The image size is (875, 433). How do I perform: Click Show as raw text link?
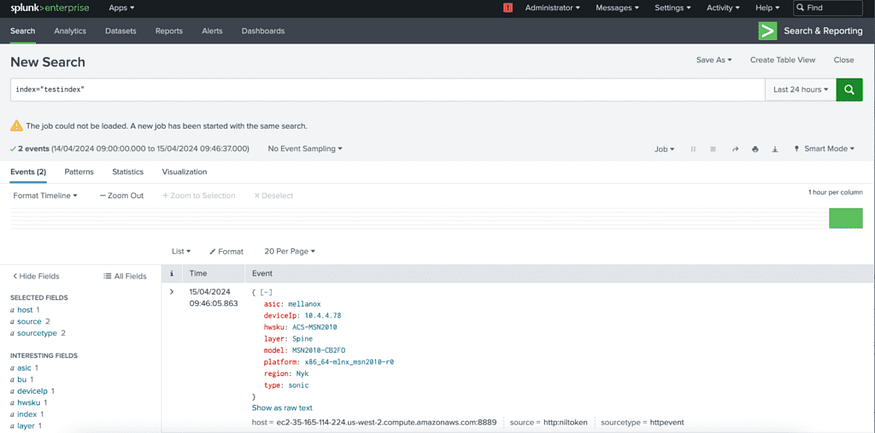[x=282, y=408]
